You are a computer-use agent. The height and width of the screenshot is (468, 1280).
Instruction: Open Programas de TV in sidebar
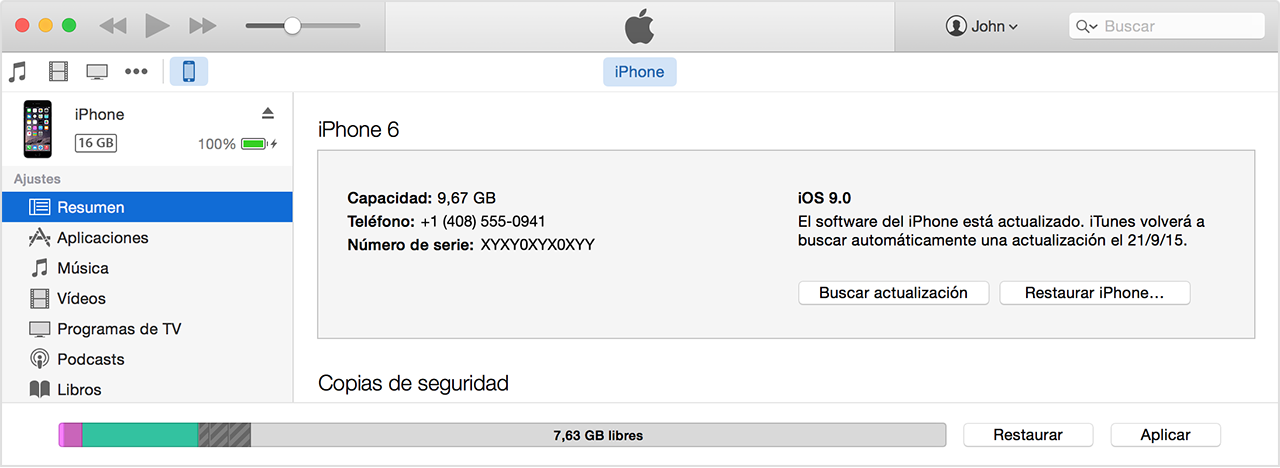pyautogui.click(x=147, y=329)
